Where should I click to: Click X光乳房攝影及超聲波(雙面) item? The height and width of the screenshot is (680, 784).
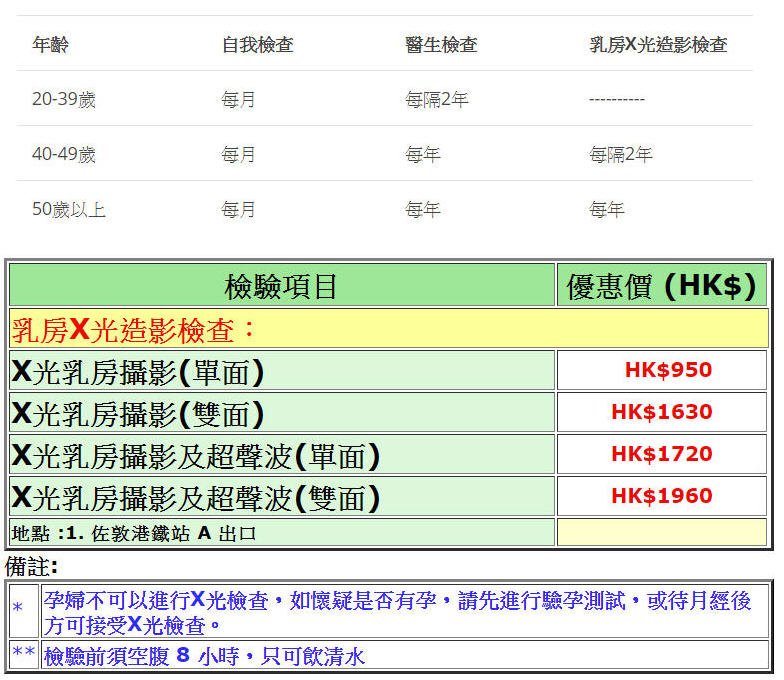coord(196,498)
